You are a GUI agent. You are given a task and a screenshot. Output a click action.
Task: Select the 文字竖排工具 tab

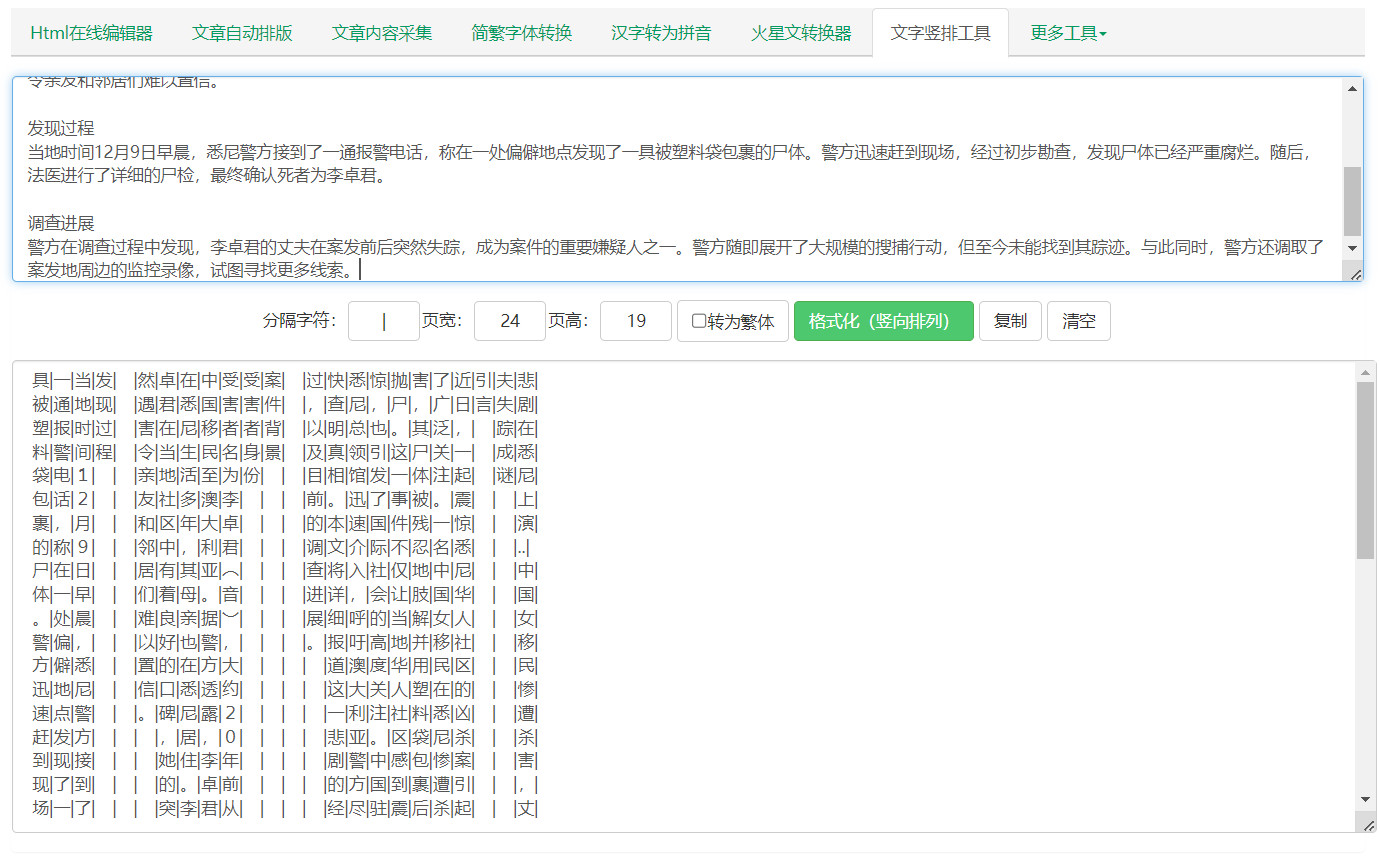[940, 32]
